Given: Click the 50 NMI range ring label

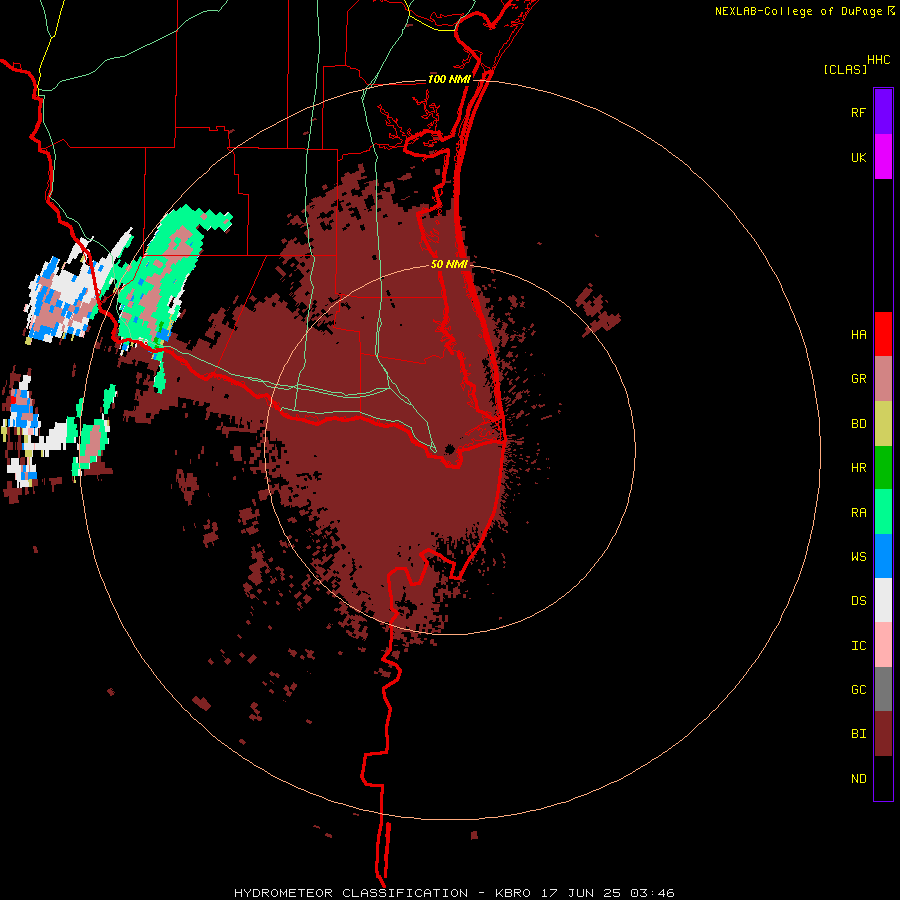Looking at the screenshot, I should [449, 264].
